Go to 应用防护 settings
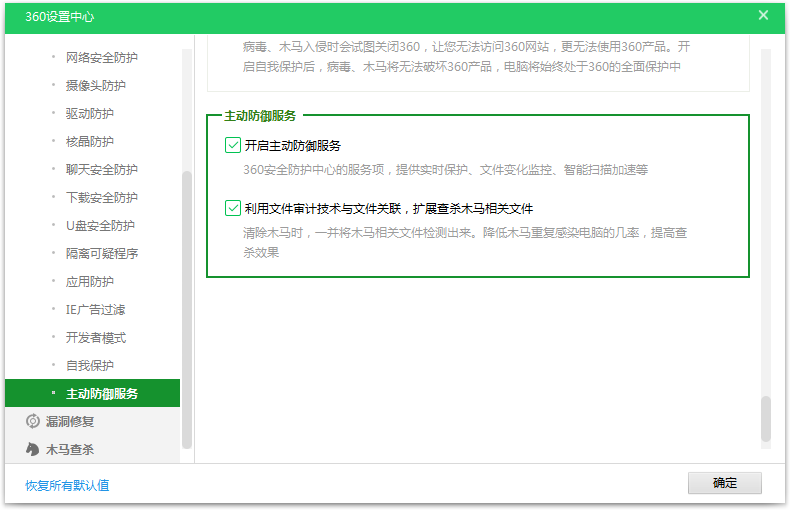Image resolution: width=790 pixels, height=510 pixels. [x=89, y=281]
